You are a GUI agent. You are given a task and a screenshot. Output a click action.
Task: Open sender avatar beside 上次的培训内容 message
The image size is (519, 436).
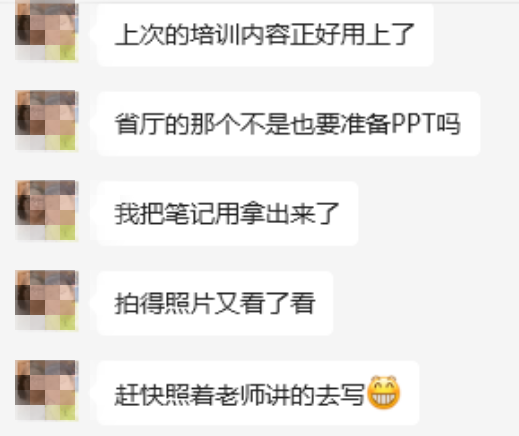[46, 31]
